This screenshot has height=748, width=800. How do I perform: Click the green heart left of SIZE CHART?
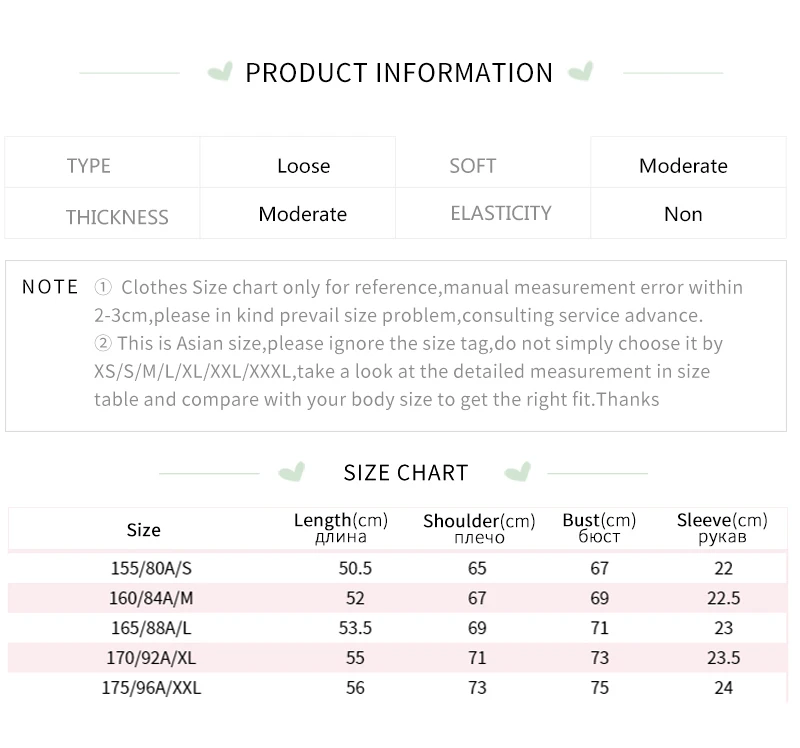tap(292, 471)
